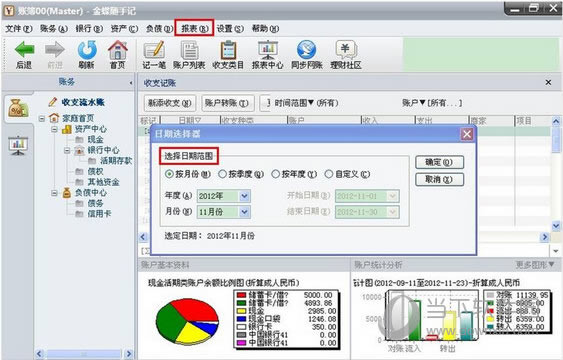The image size is (563, 360).
Task: Open the 设置 menu
Action: (x=230, y=28)
